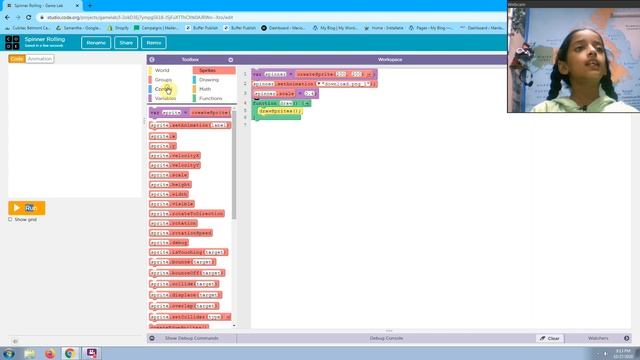Pick the sprite.rotateToDirection block
This screenshot has height=360, width=640.
[x=187, y=214]
